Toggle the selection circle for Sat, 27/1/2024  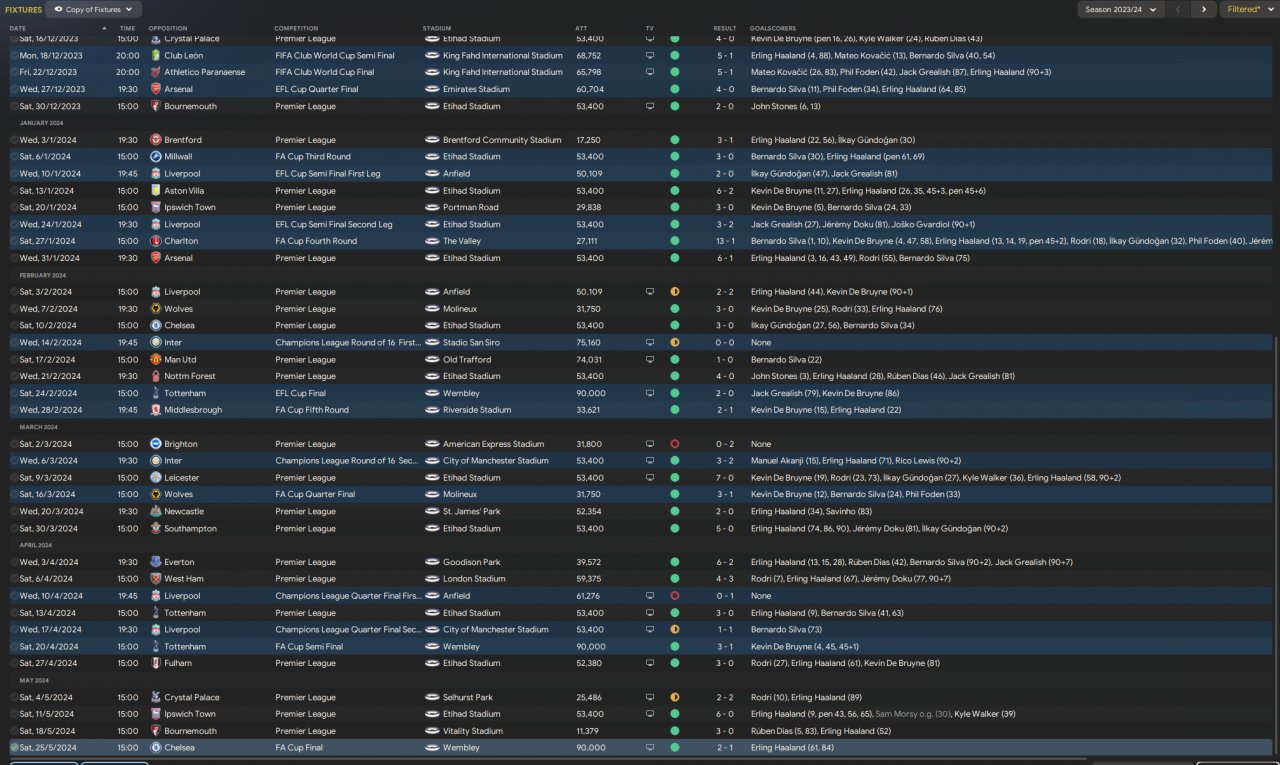[x=14, y=241]
